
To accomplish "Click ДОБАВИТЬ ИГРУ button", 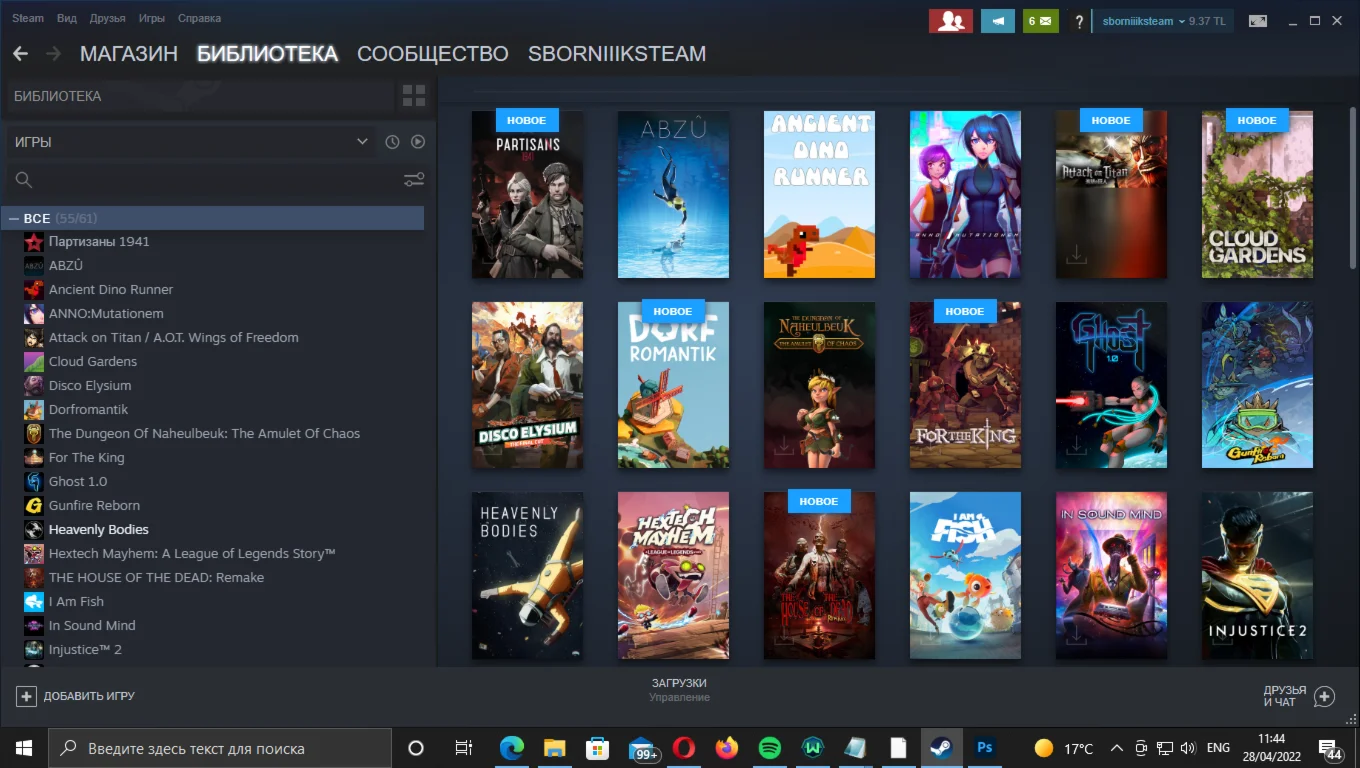I will [x=75, y=696].
